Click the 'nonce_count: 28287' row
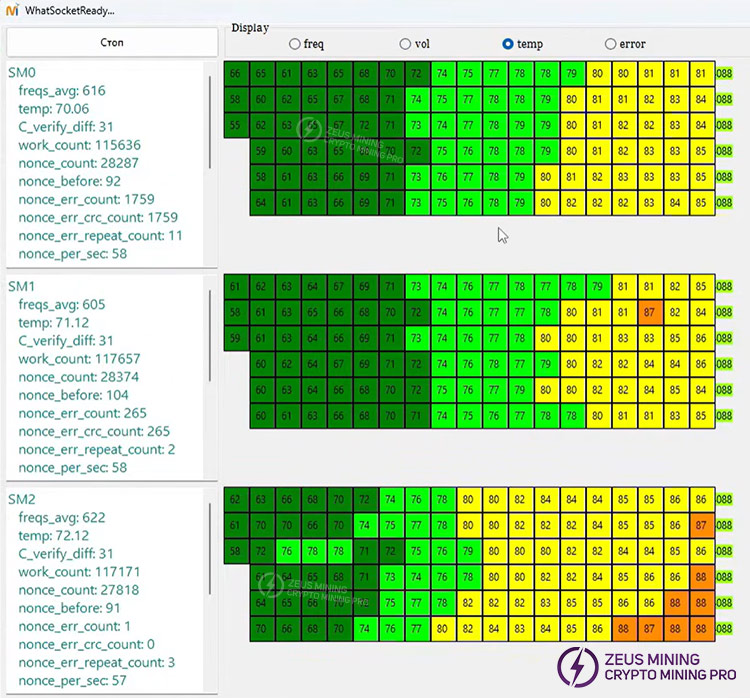 (x=78, y=163)
